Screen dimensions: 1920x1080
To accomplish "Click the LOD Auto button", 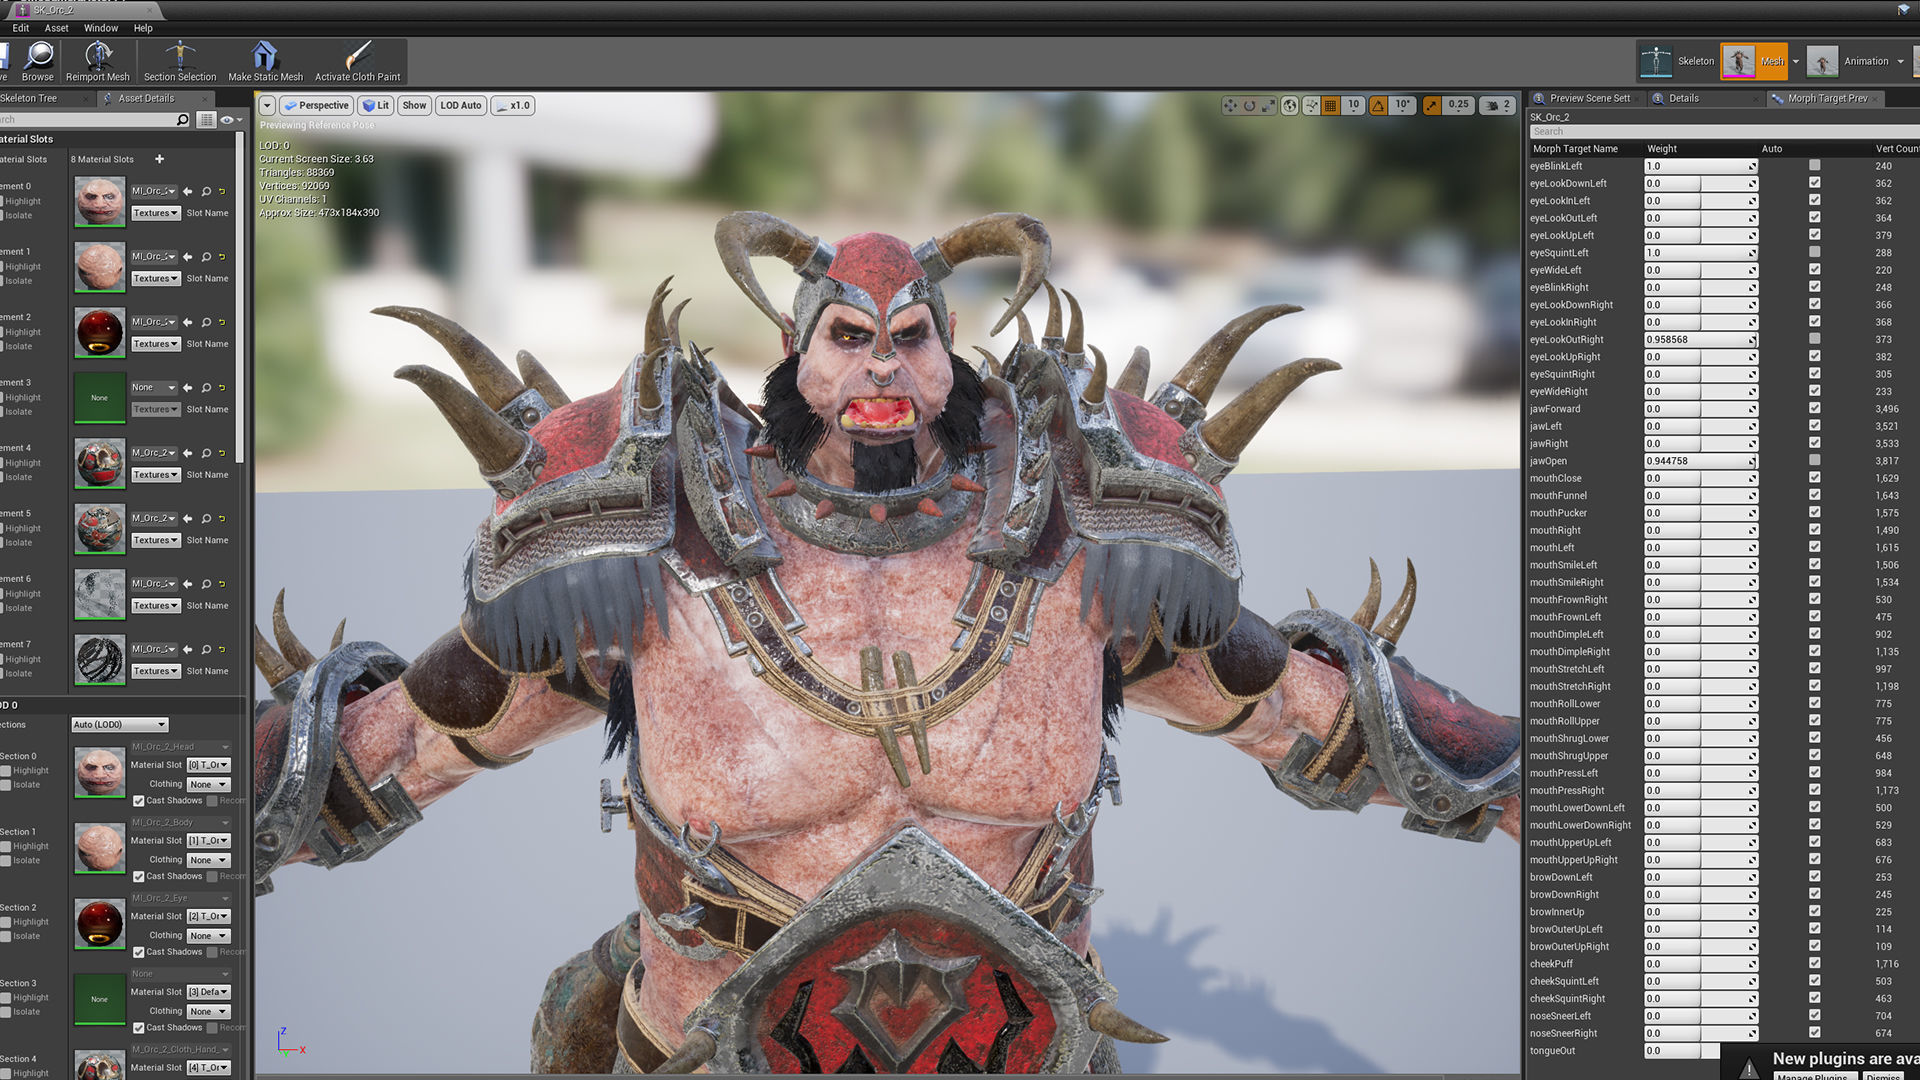I will click(461, 105).
